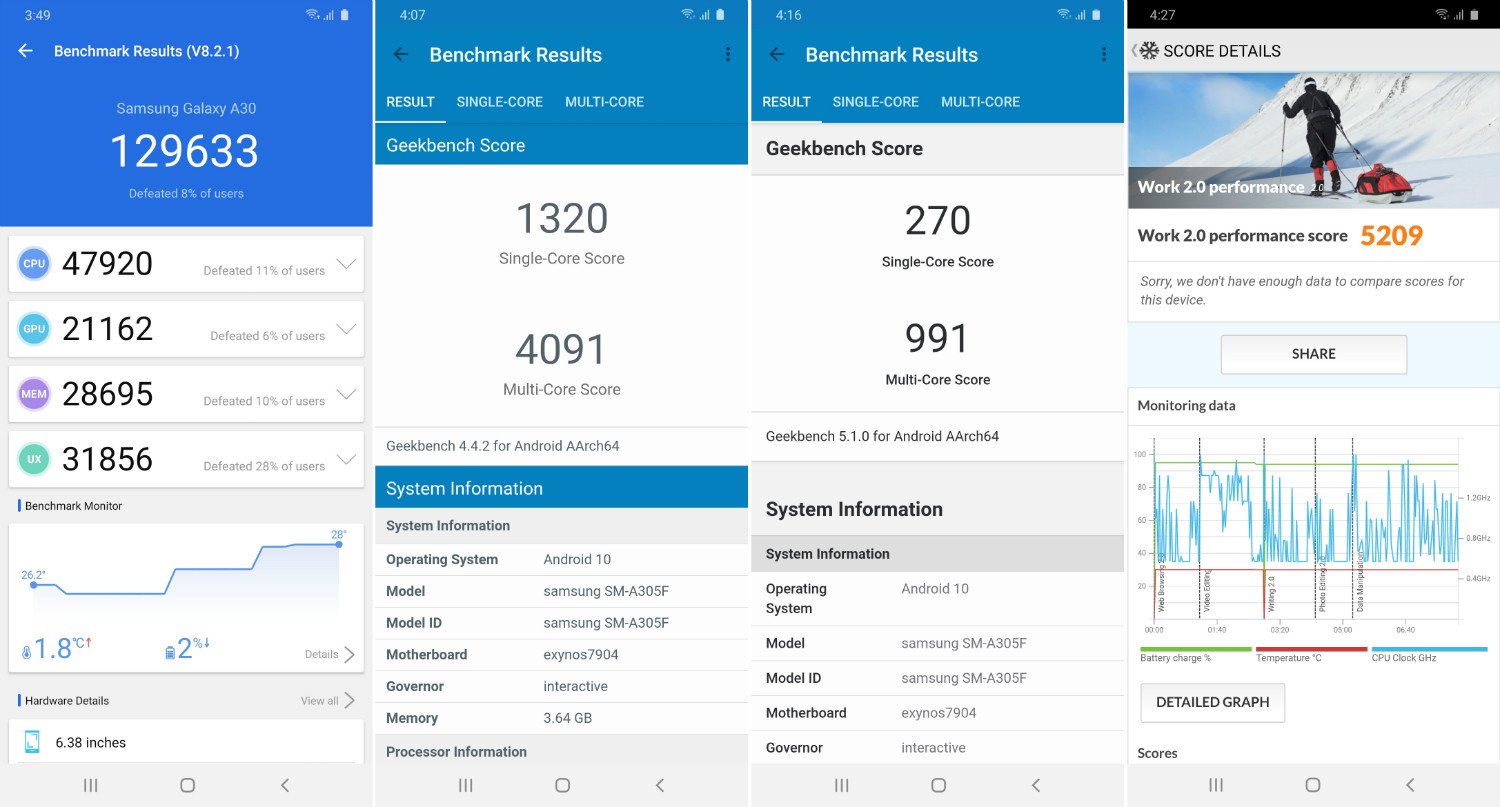This screenshot has height=807, width=1500.
Task: Tap the 129633 total score
Action: click(184, 151)
